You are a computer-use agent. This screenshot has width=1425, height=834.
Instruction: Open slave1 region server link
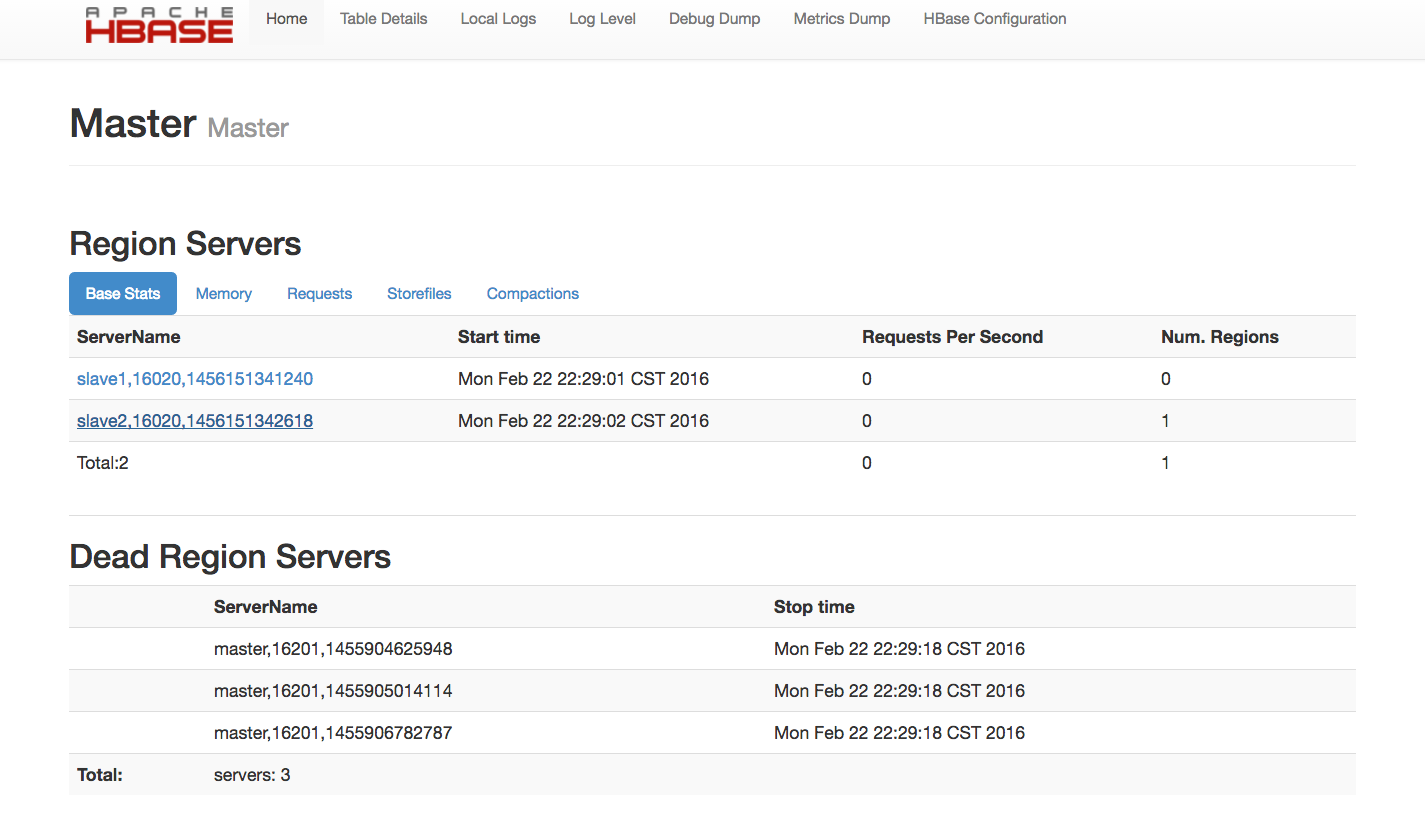[x=195, y=379]
